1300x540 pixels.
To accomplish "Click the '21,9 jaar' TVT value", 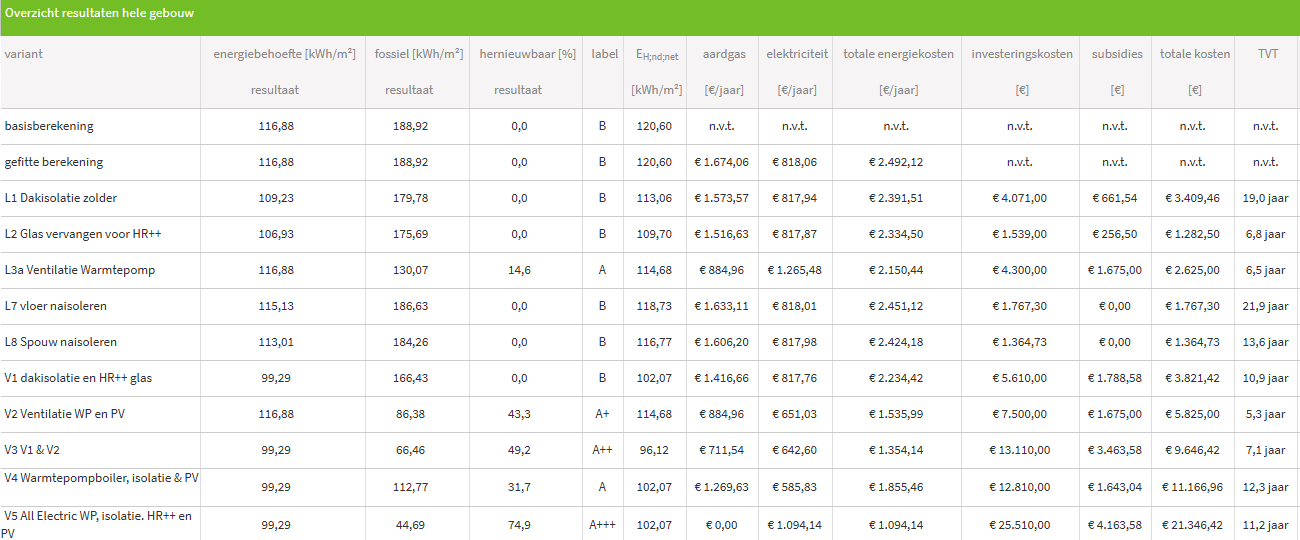I will point(1264,306).
